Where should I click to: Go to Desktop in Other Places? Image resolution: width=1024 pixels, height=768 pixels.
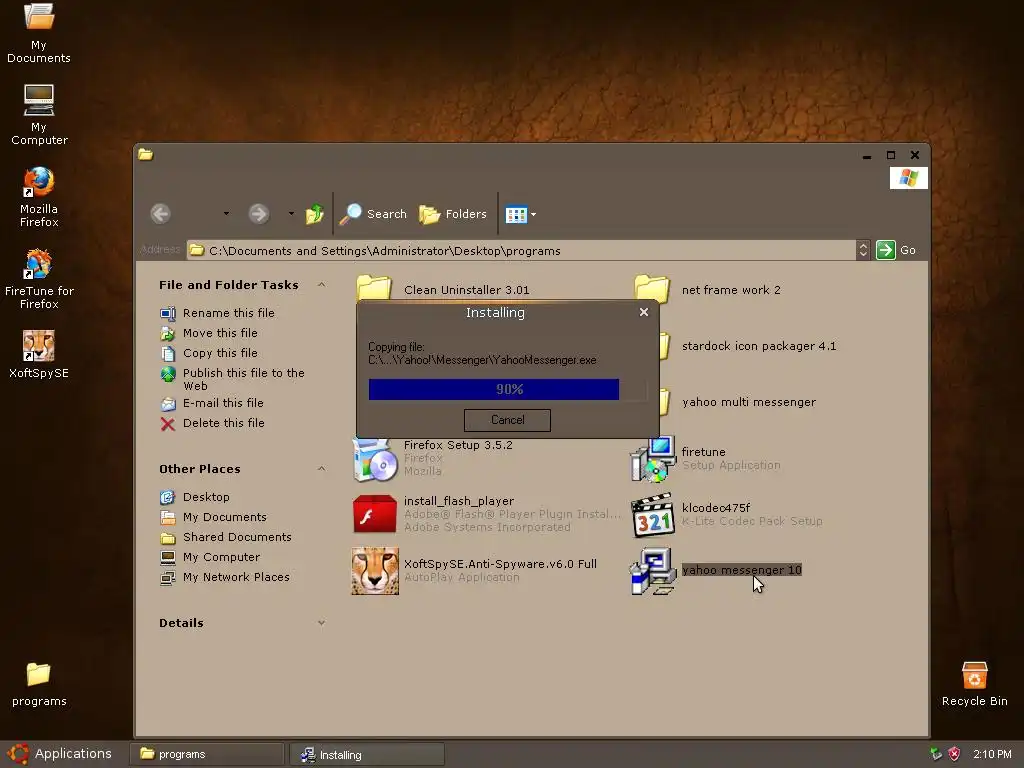pyautogui.click(x=195, y=497)
